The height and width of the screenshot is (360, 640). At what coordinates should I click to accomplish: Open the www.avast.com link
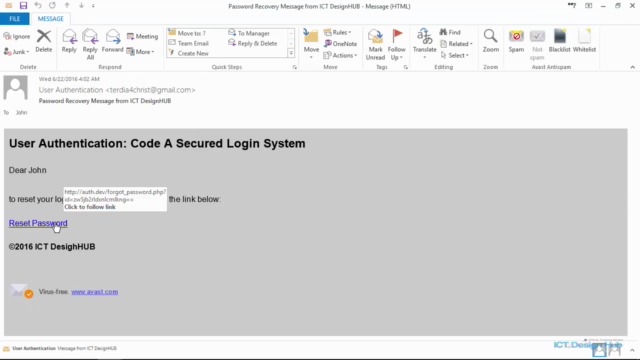pos(94,292)
